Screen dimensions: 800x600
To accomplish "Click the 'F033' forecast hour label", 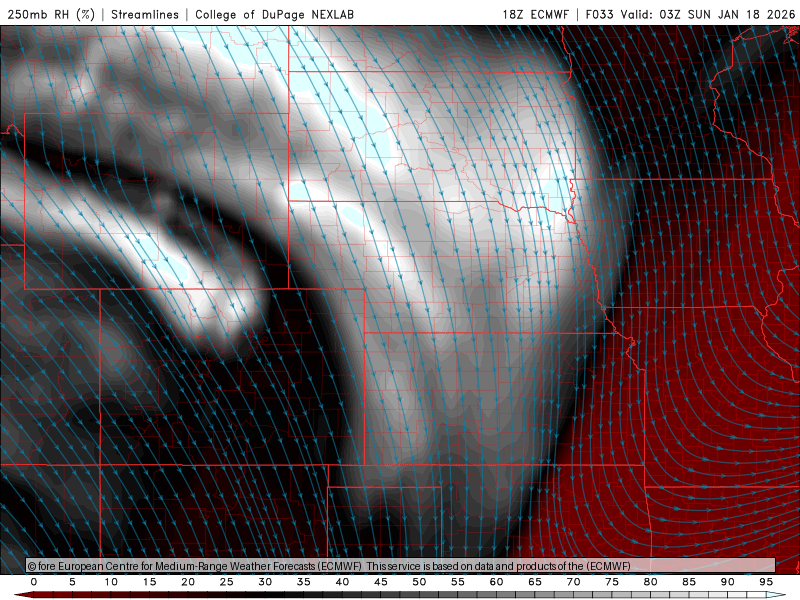I will [600, 14].
